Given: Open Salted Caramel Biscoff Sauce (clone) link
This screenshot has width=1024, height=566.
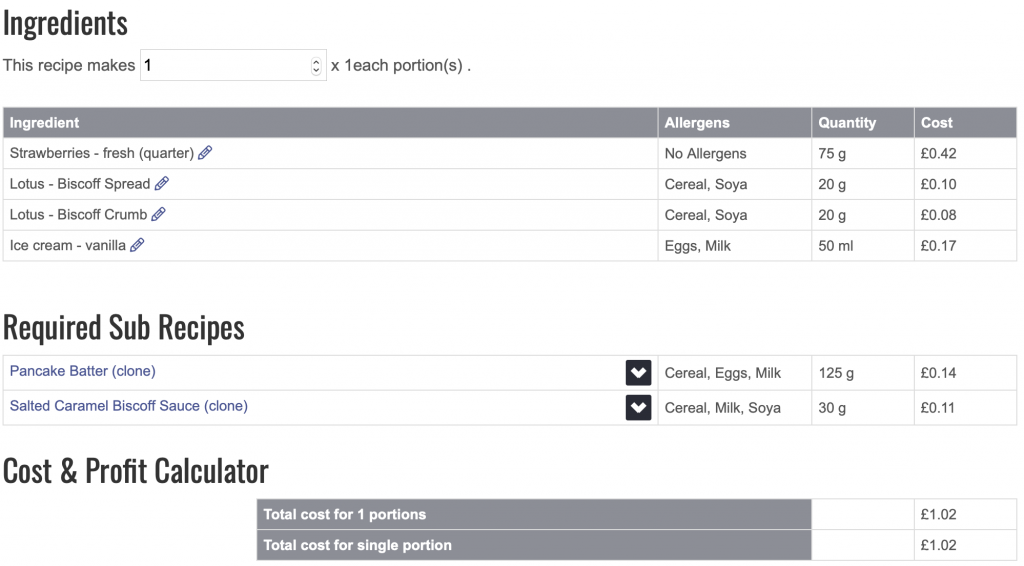Looking at the screenshot, I should [x=129, y=405].
